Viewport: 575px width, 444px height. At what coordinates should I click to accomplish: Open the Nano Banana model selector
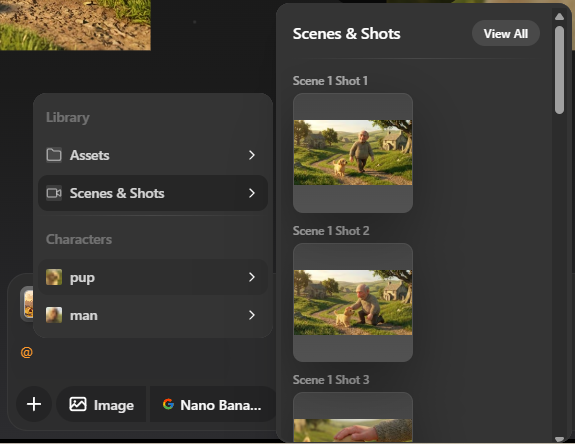tap(212, 405)
